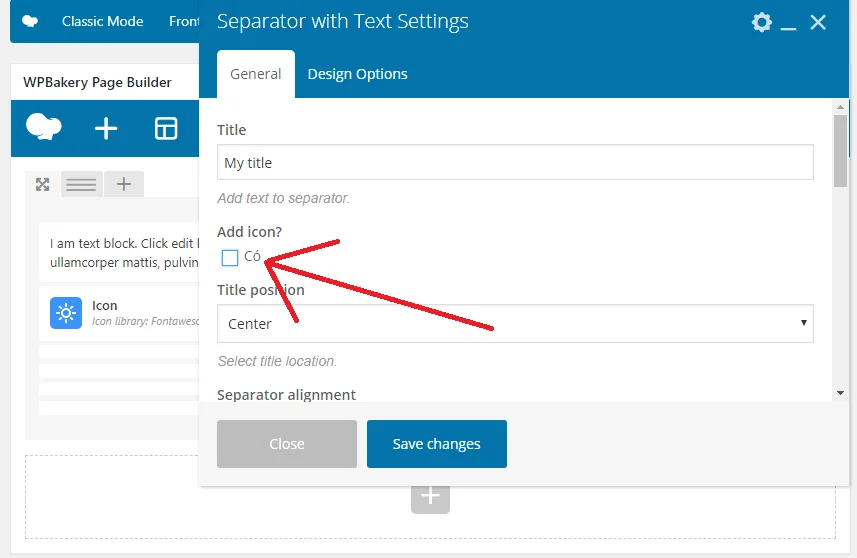Click the row fullscreen expand arrows icon

coord(43,185)
